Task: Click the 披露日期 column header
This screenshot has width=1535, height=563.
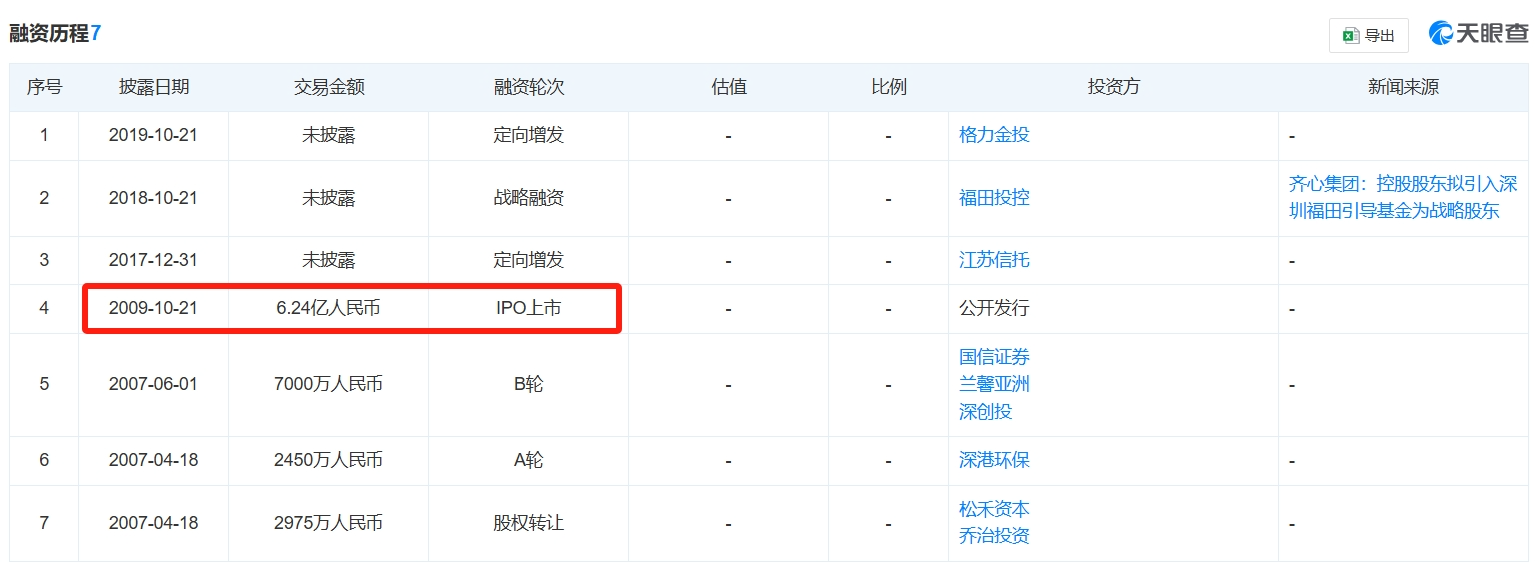Action: coord(154,87)
